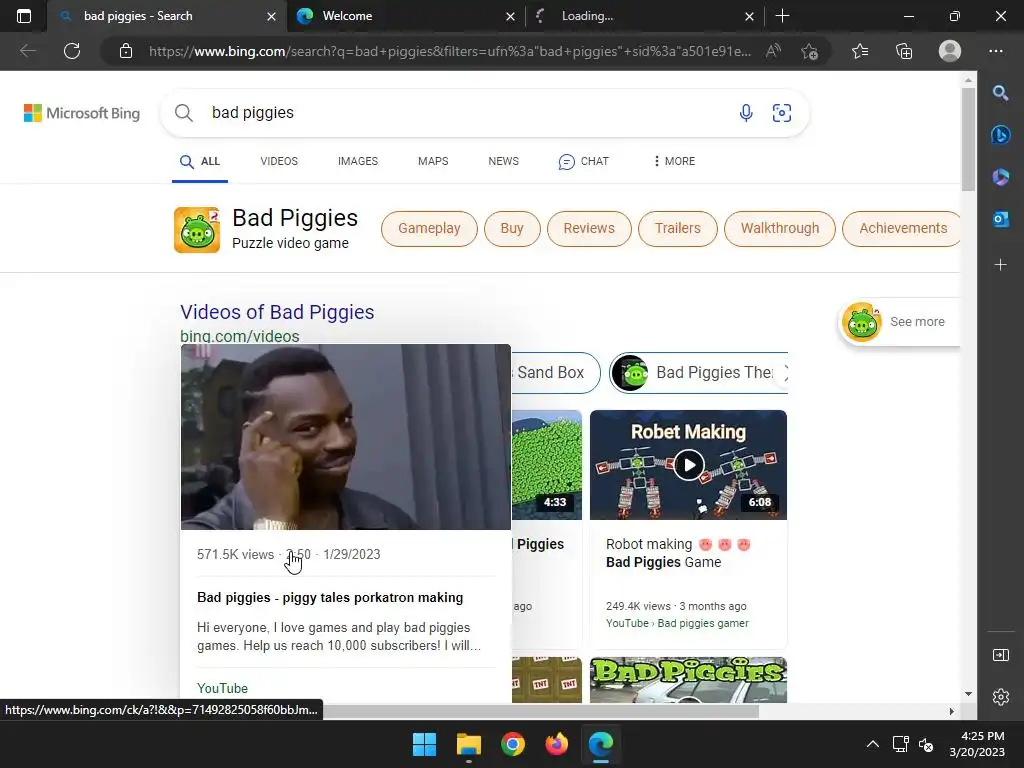Select the Bad Piggies Theme filter chip
The width and height of the screenshot is (1024, 768).
pos(699,373)
